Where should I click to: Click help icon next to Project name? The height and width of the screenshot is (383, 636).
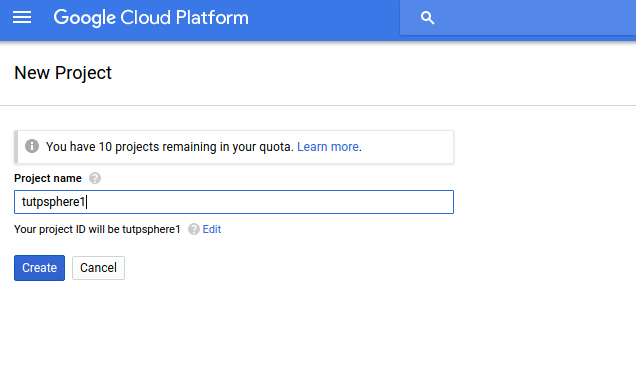click(x=95, y=178)
